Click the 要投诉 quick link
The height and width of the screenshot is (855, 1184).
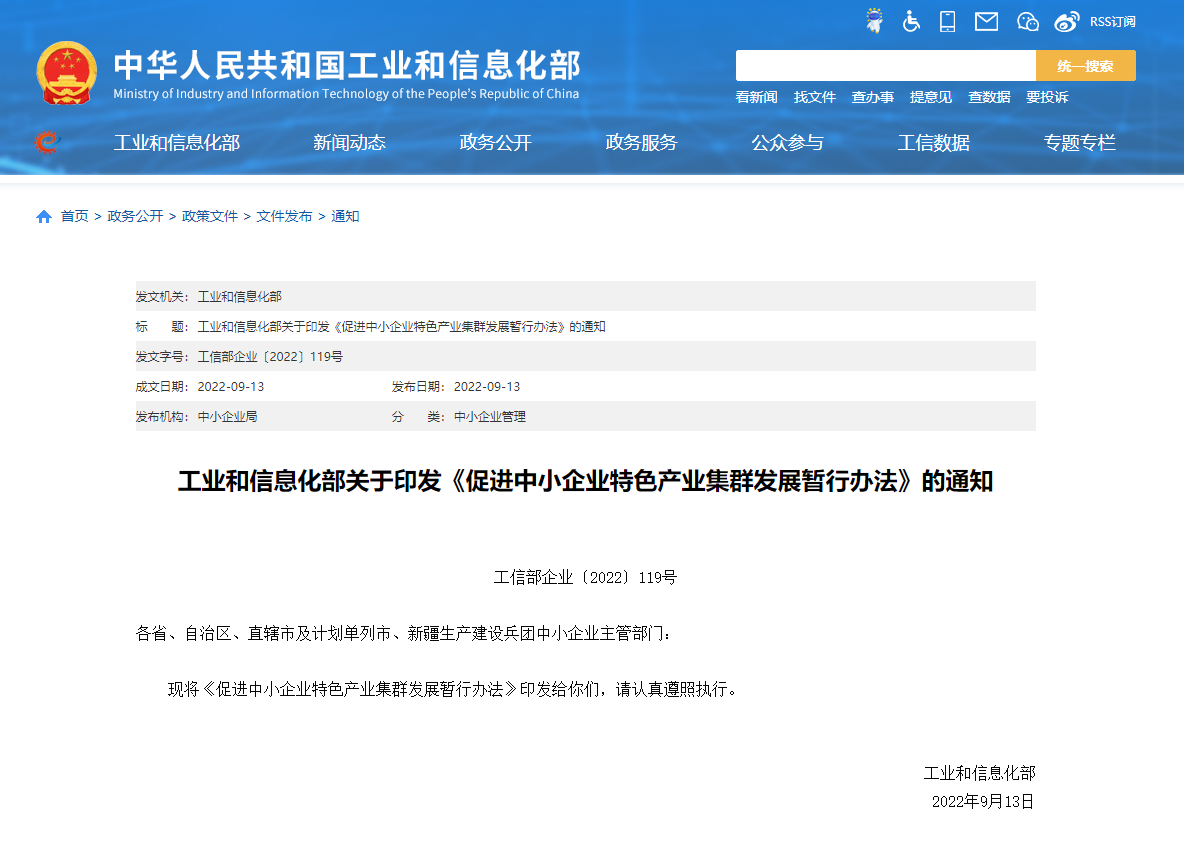click(1046, 97)
